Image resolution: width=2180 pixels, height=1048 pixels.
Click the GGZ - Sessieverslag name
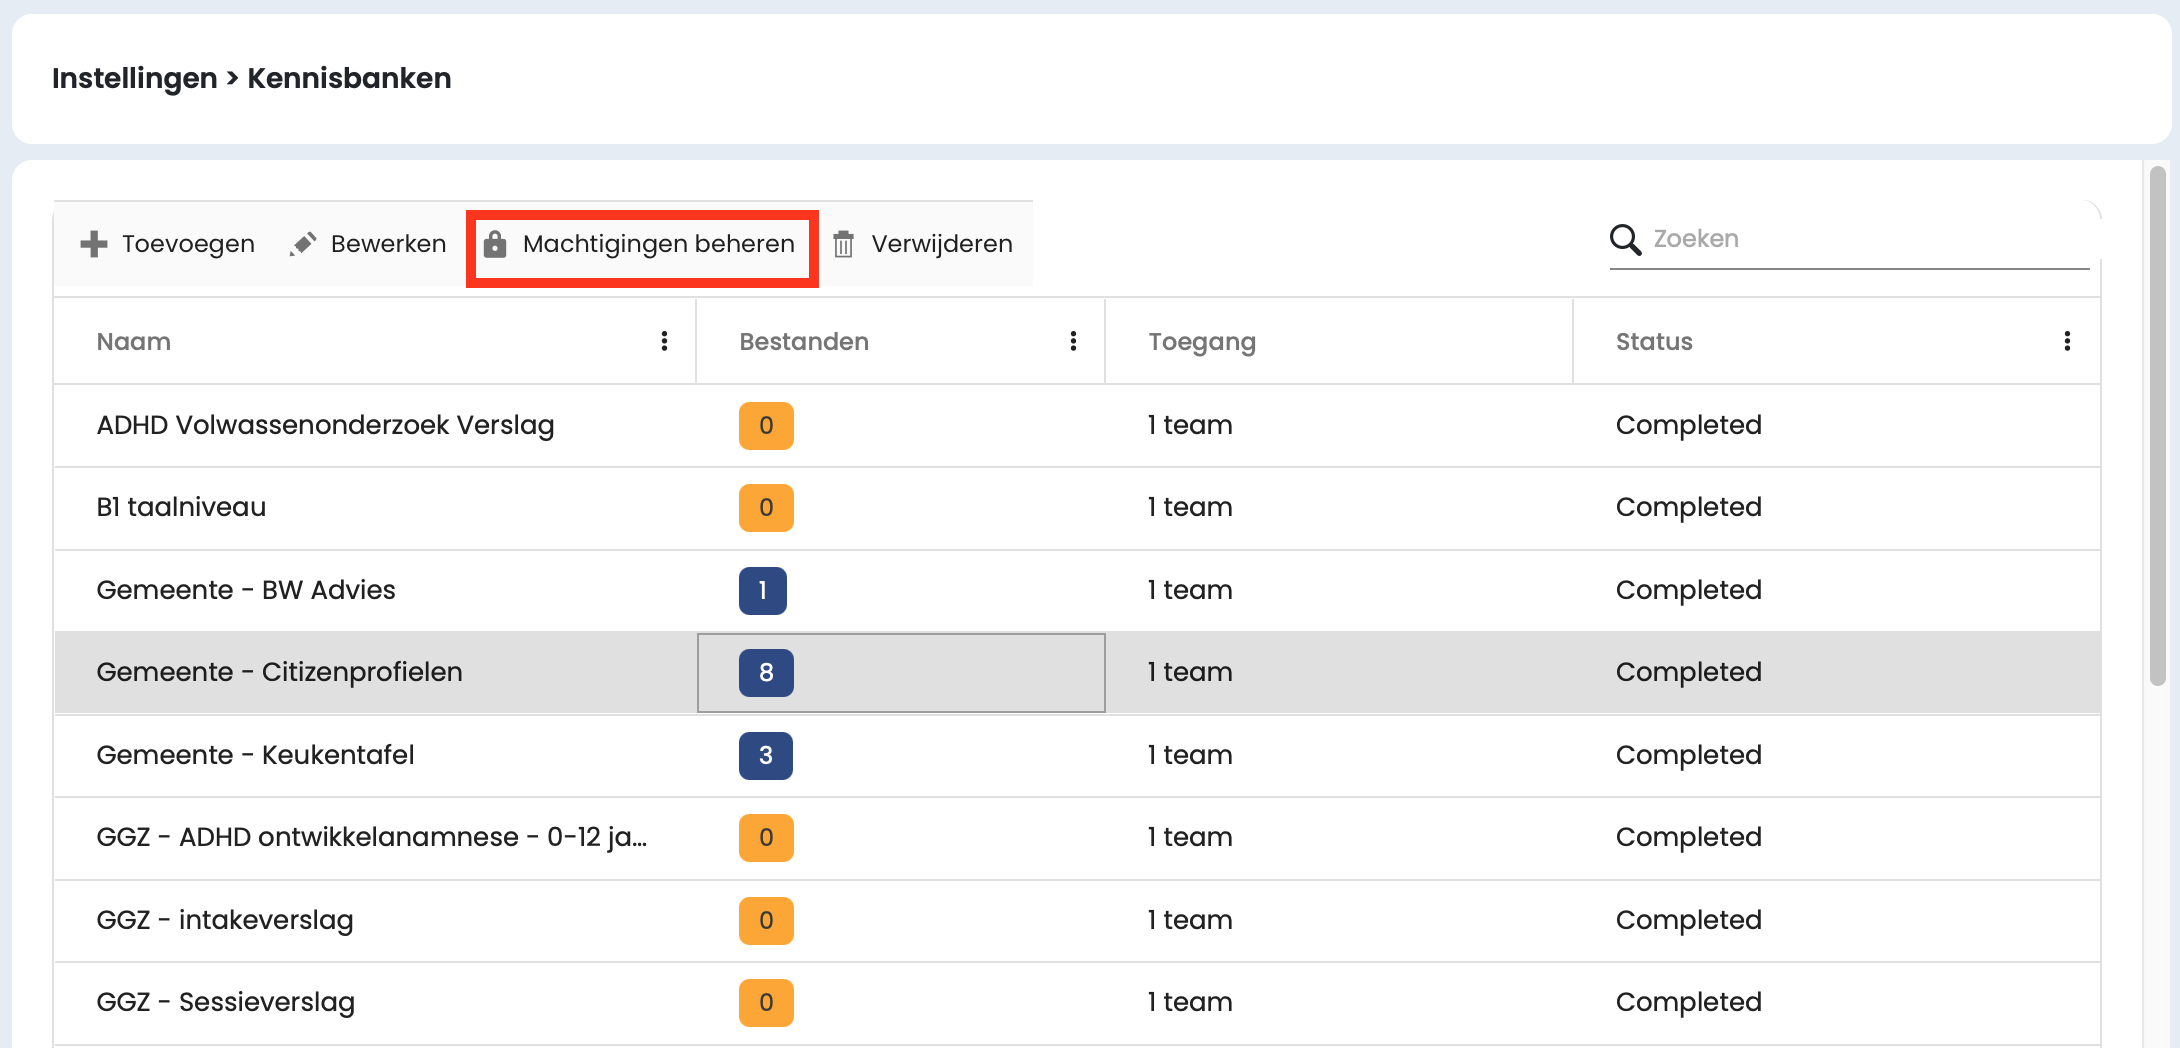(x=226, y=1002)
